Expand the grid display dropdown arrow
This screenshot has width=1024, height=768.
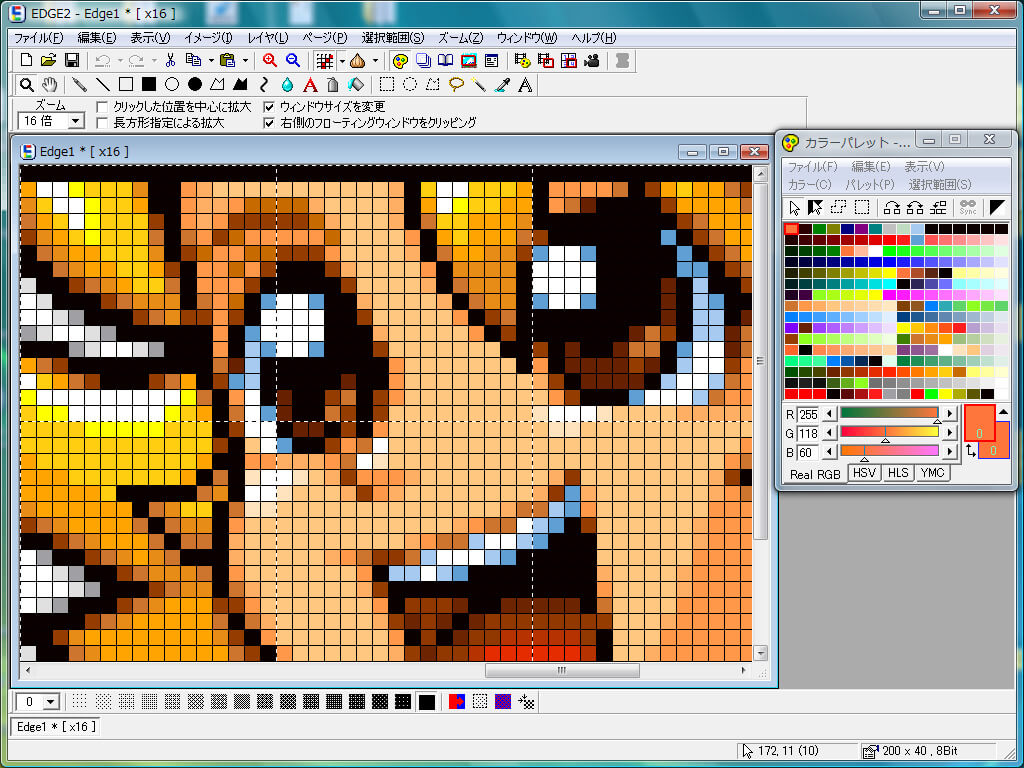tap(342, 60)
